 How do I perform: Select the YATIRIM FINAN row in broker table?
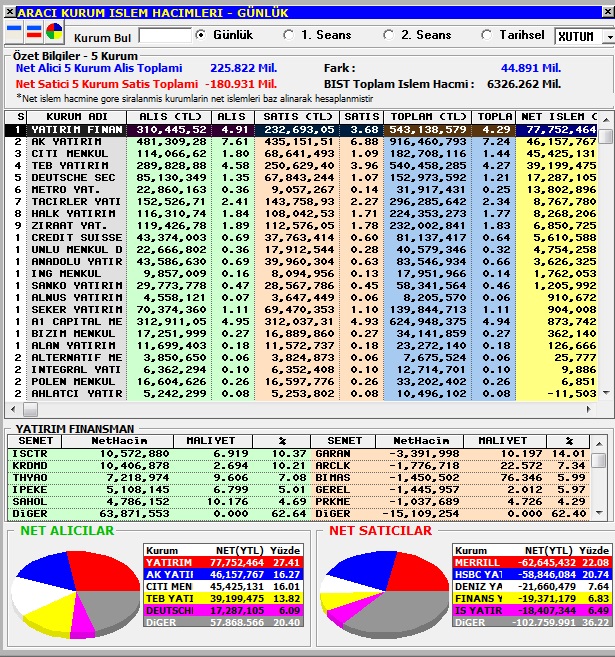(x=302, y=130)
